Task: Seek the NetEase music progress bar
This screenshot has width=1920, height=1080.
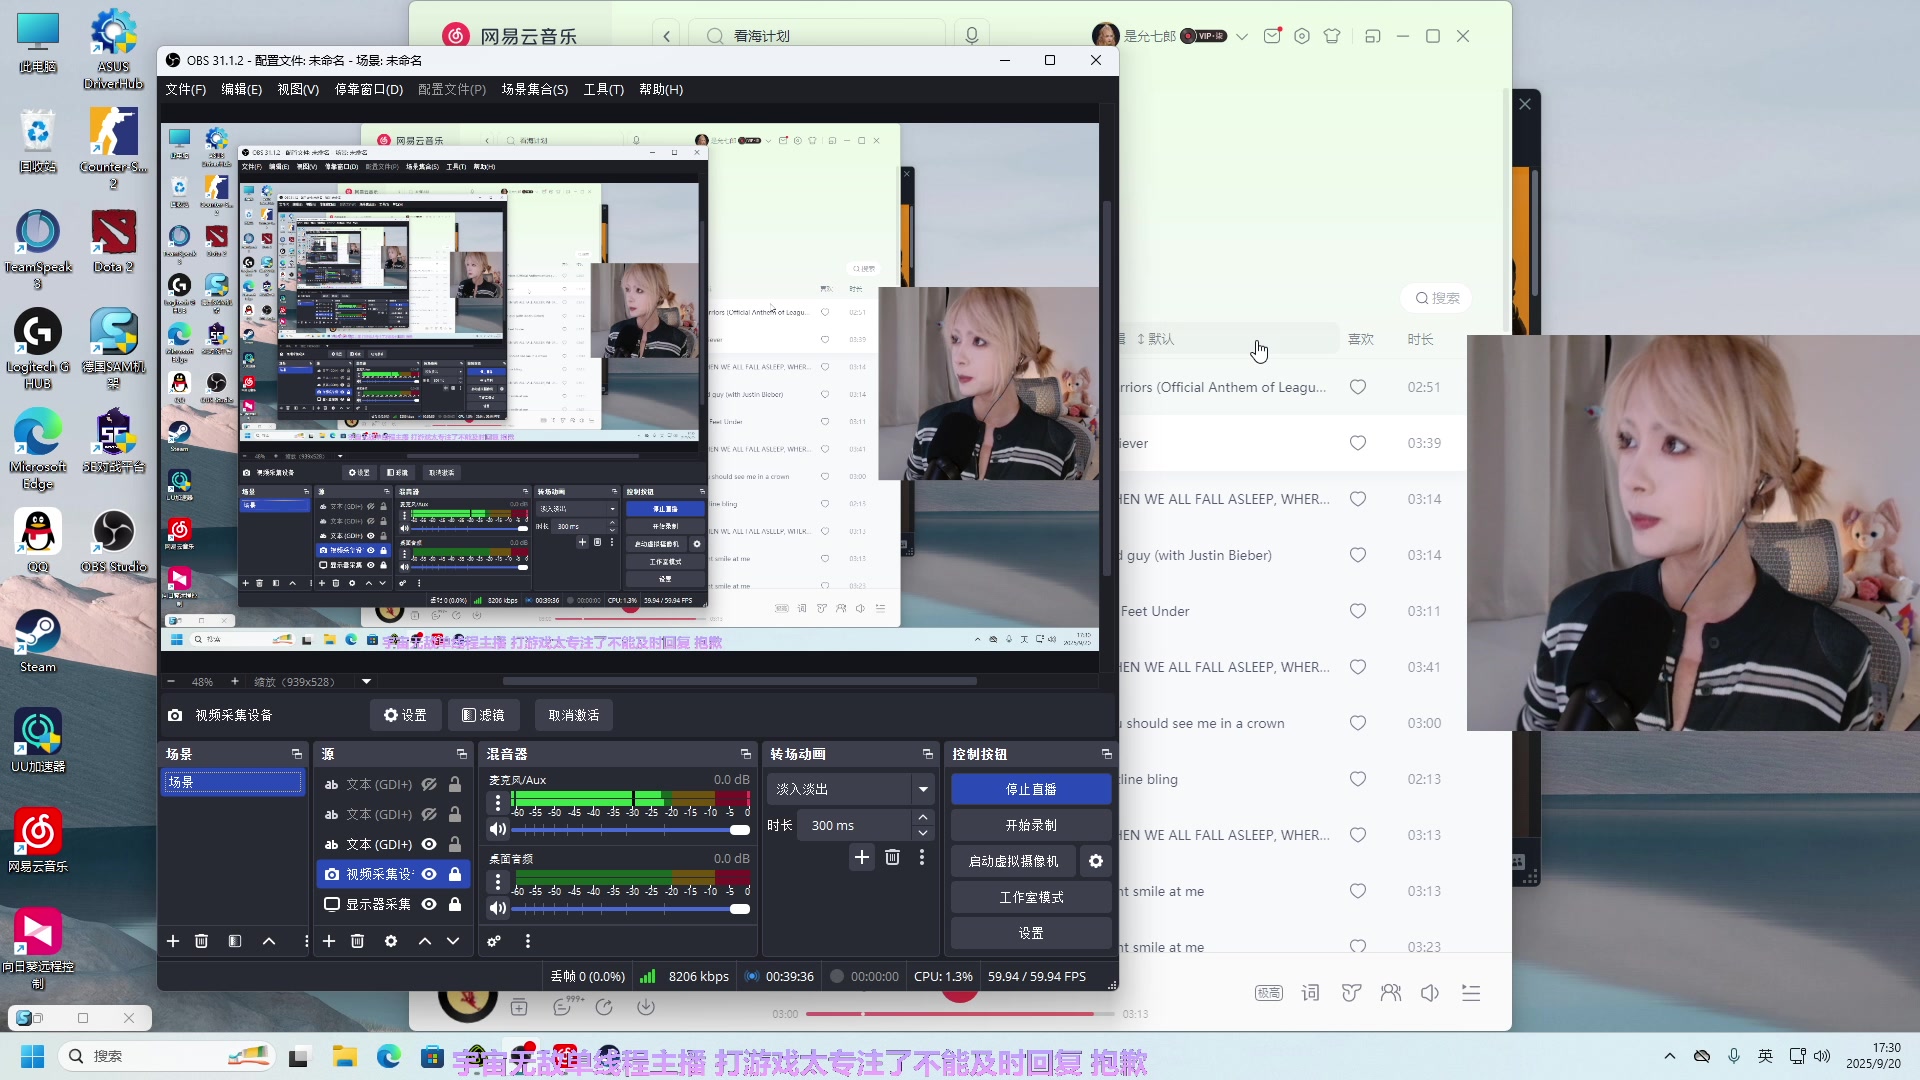Action: coord(960,1013)
